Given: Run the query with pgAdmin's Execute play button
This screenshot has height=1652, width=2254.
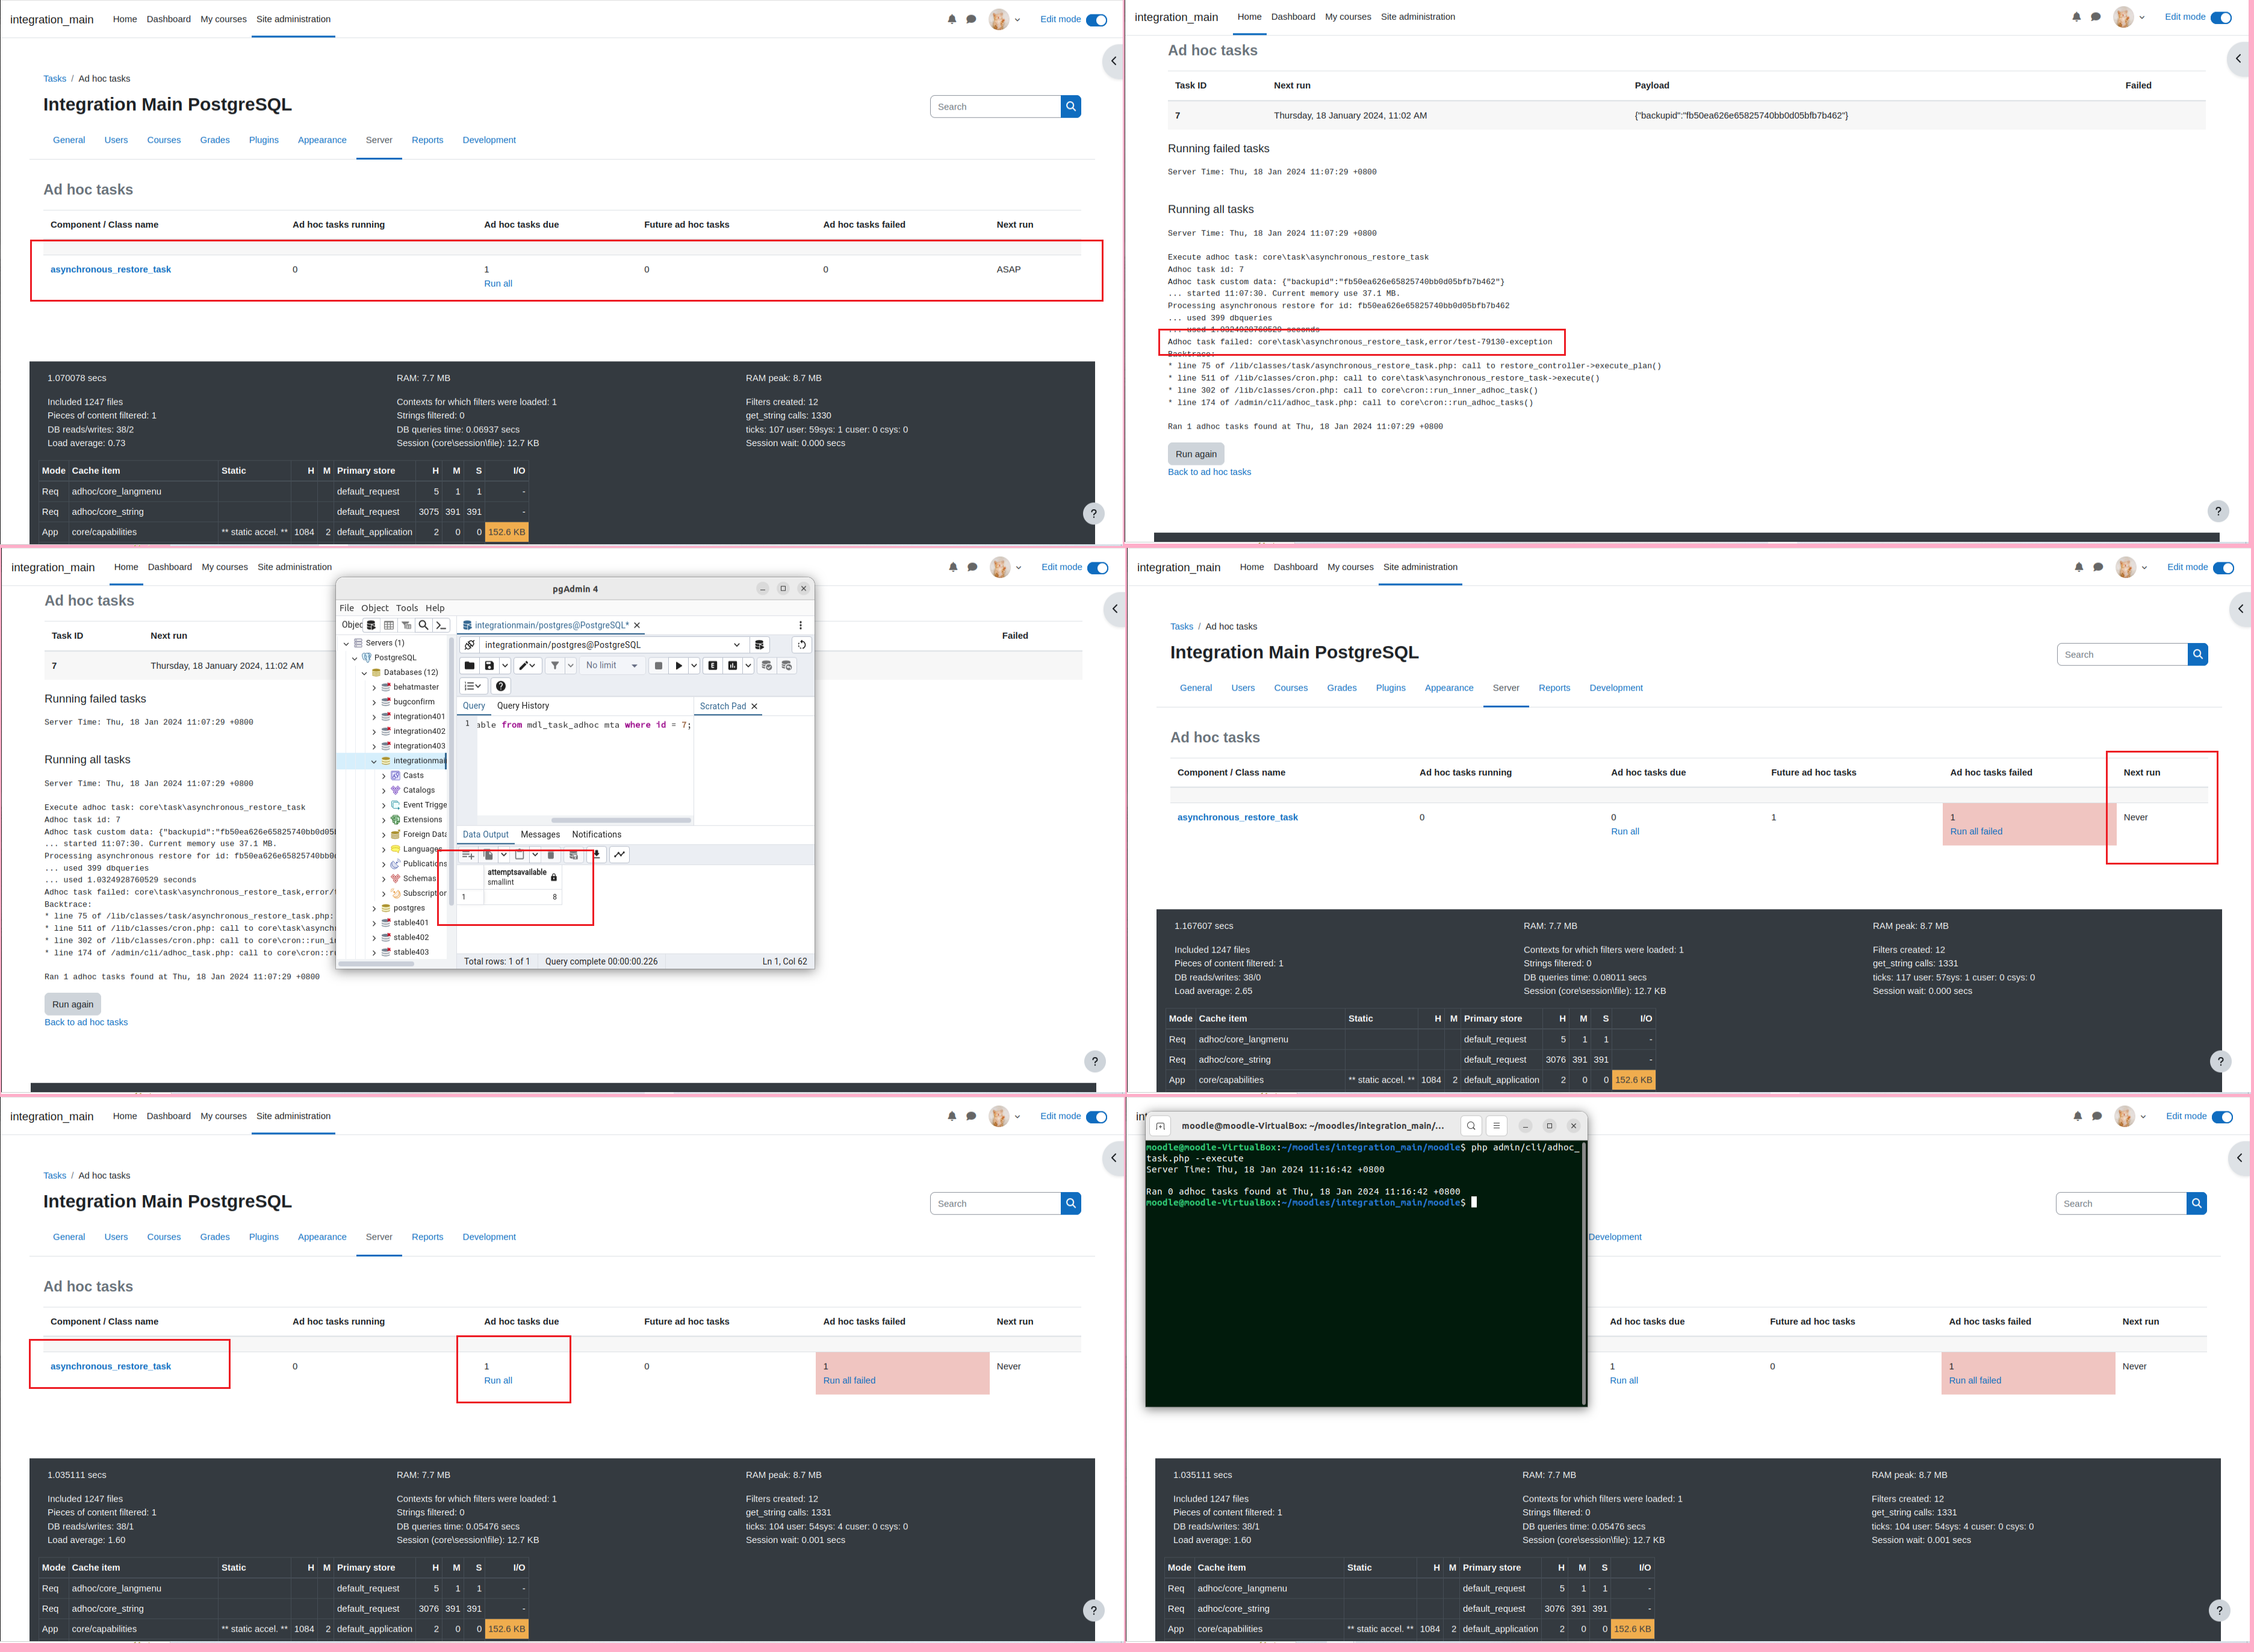Looking at the screenshot, I should click(679, 666).
